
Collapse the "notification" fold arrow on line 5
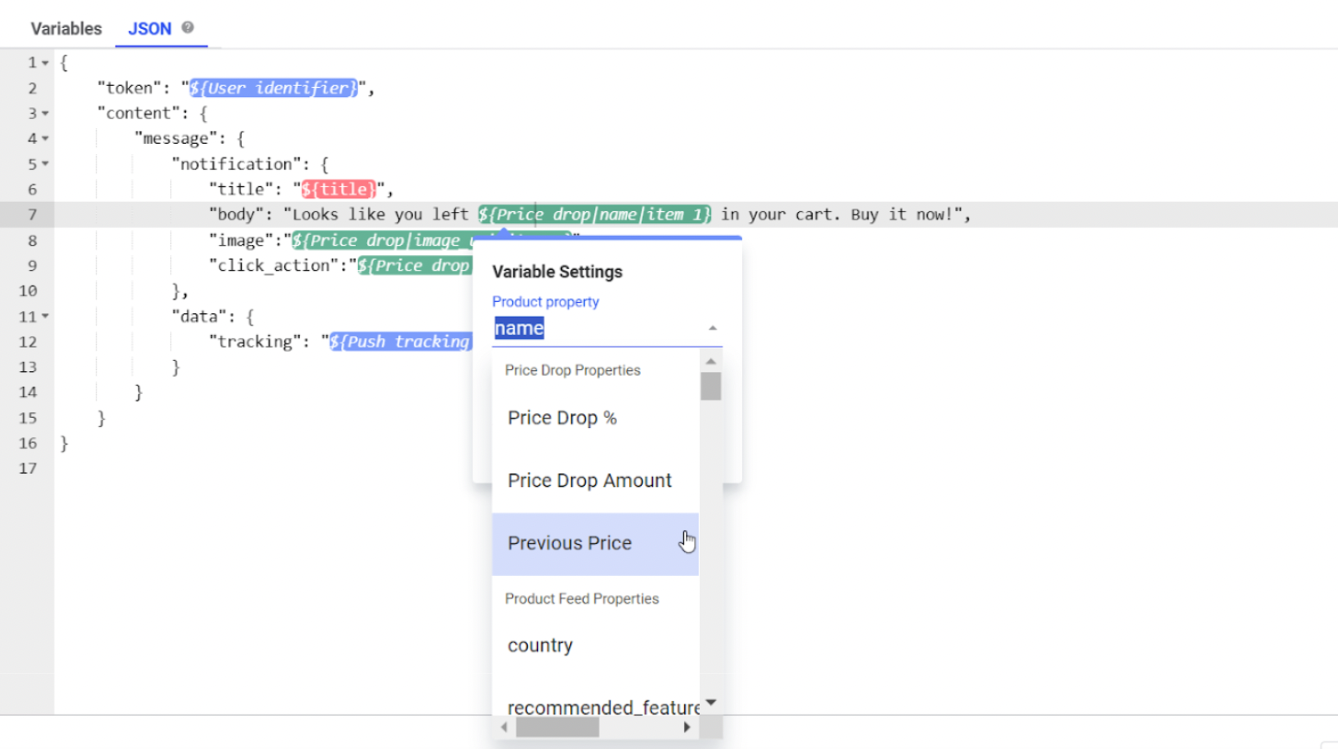click(x=45, y=164)
